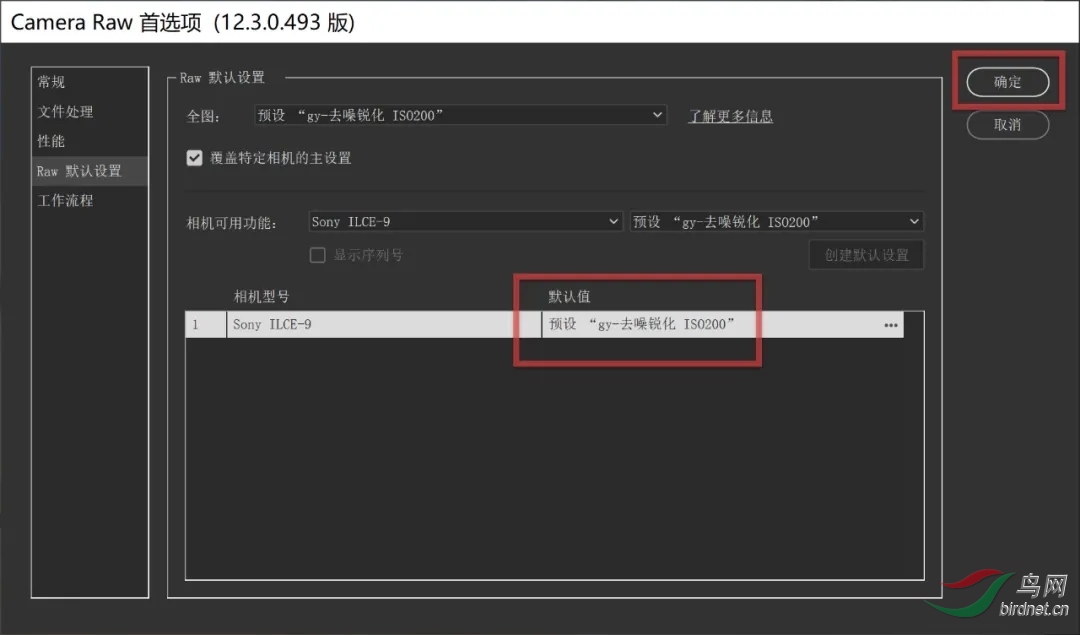This screenshot has width=1080, height=635.
Task: Uncheck 覆盖特定相机的主设置 checkbox
Action: (x=195, y=158)
